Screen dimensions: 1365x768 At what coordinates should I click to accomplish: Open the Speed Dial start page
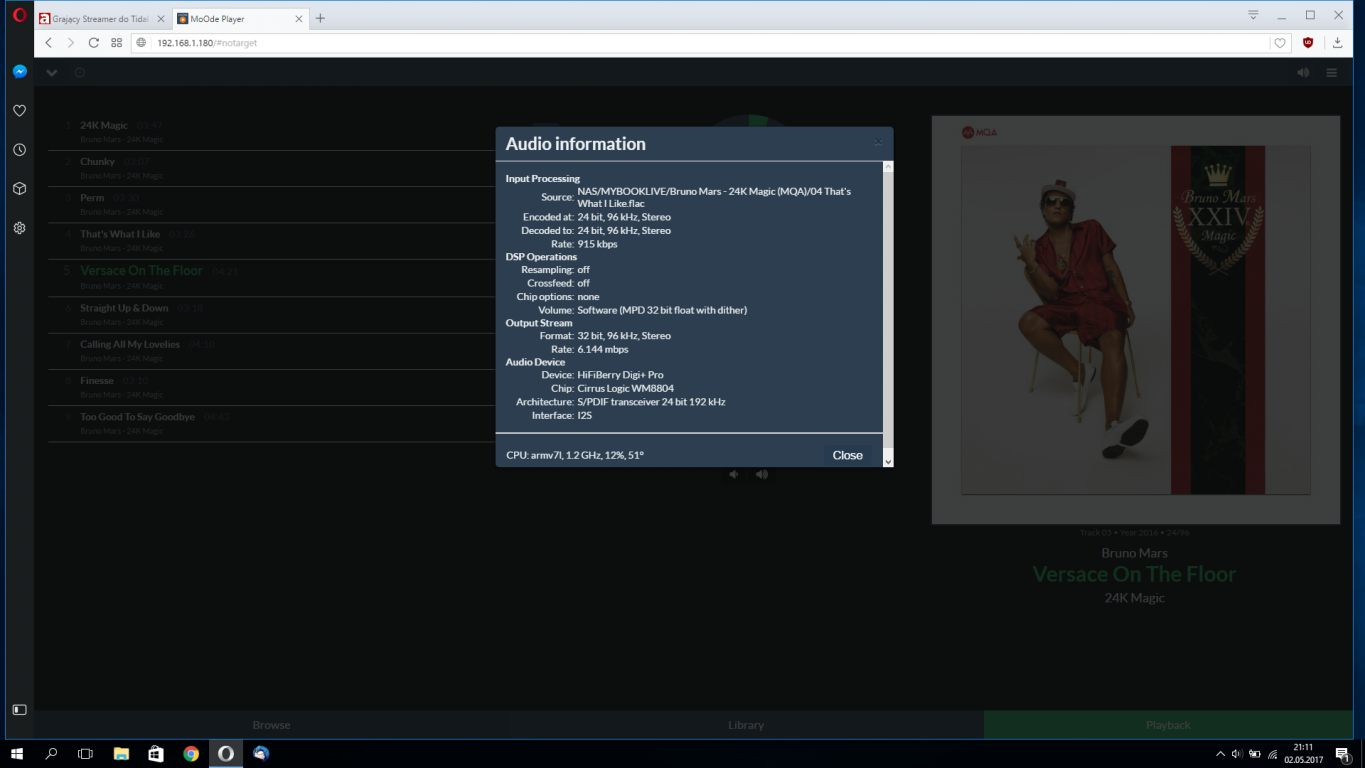pyautogui.click(x=116, y=43)
